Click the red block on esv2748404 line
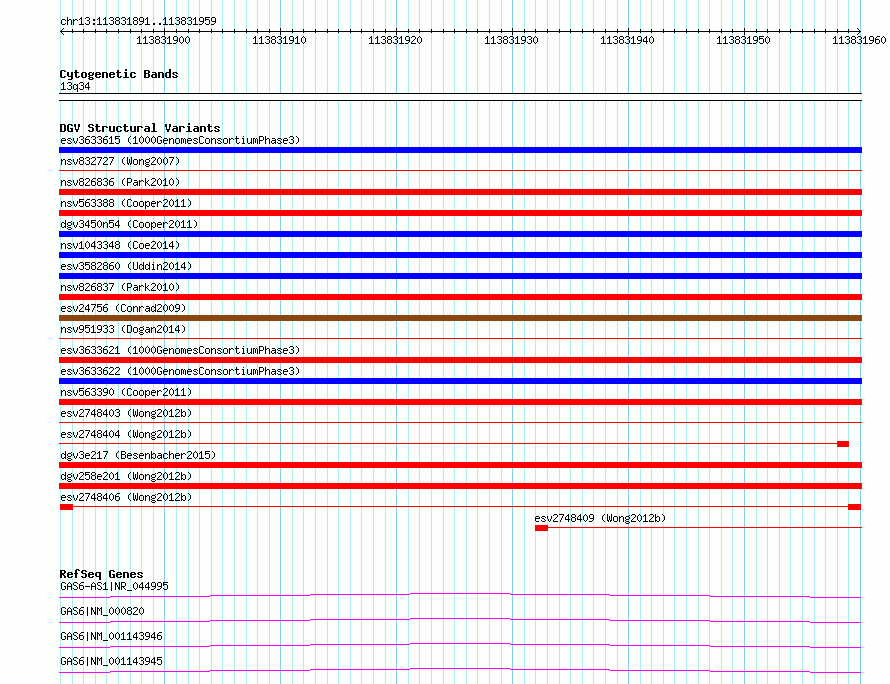Viewport: 890px width, 684px height. point(843,444)
